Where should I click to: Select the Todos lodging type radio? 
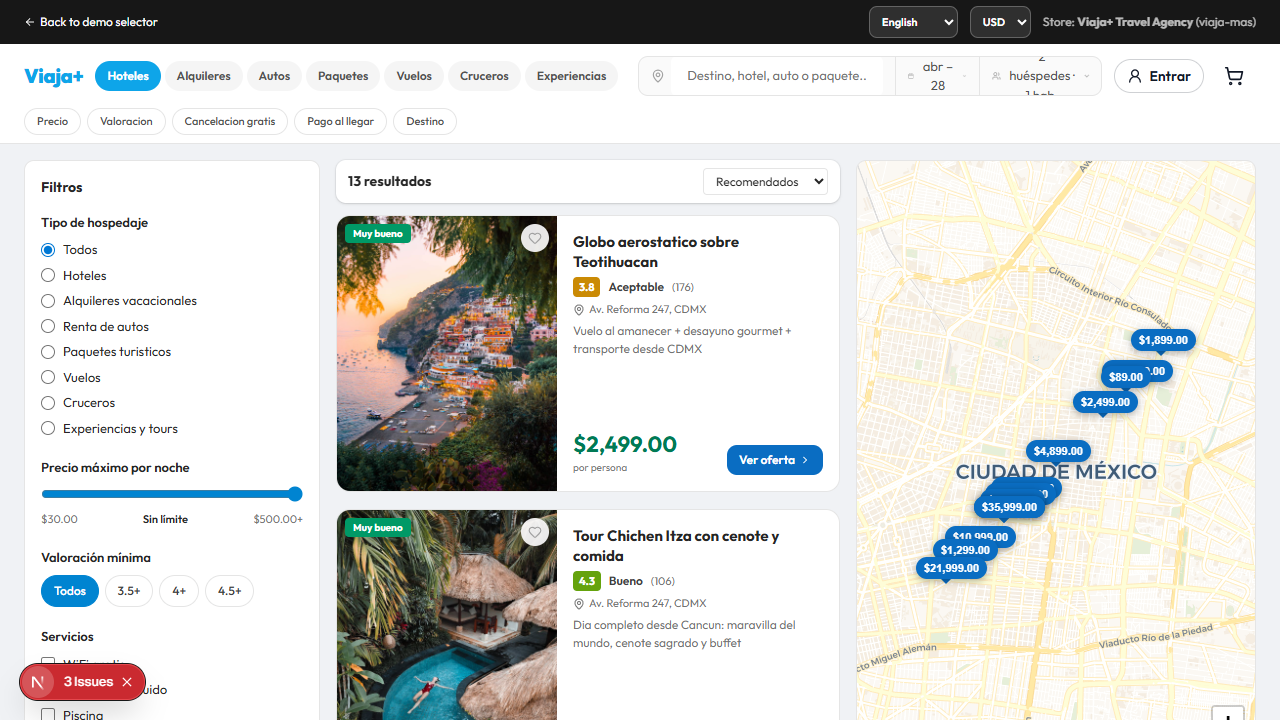pyautogui.click(x=48, y=250)
